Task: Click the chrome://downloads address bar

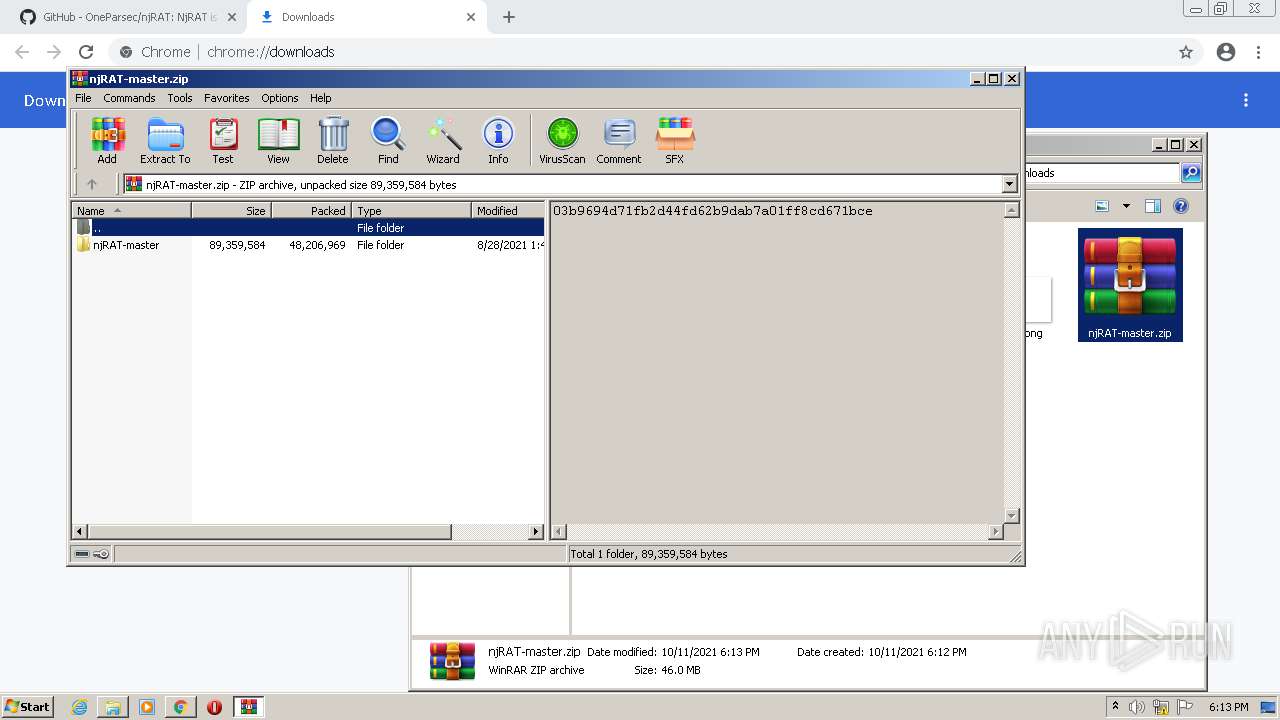Action: [640, 52]
